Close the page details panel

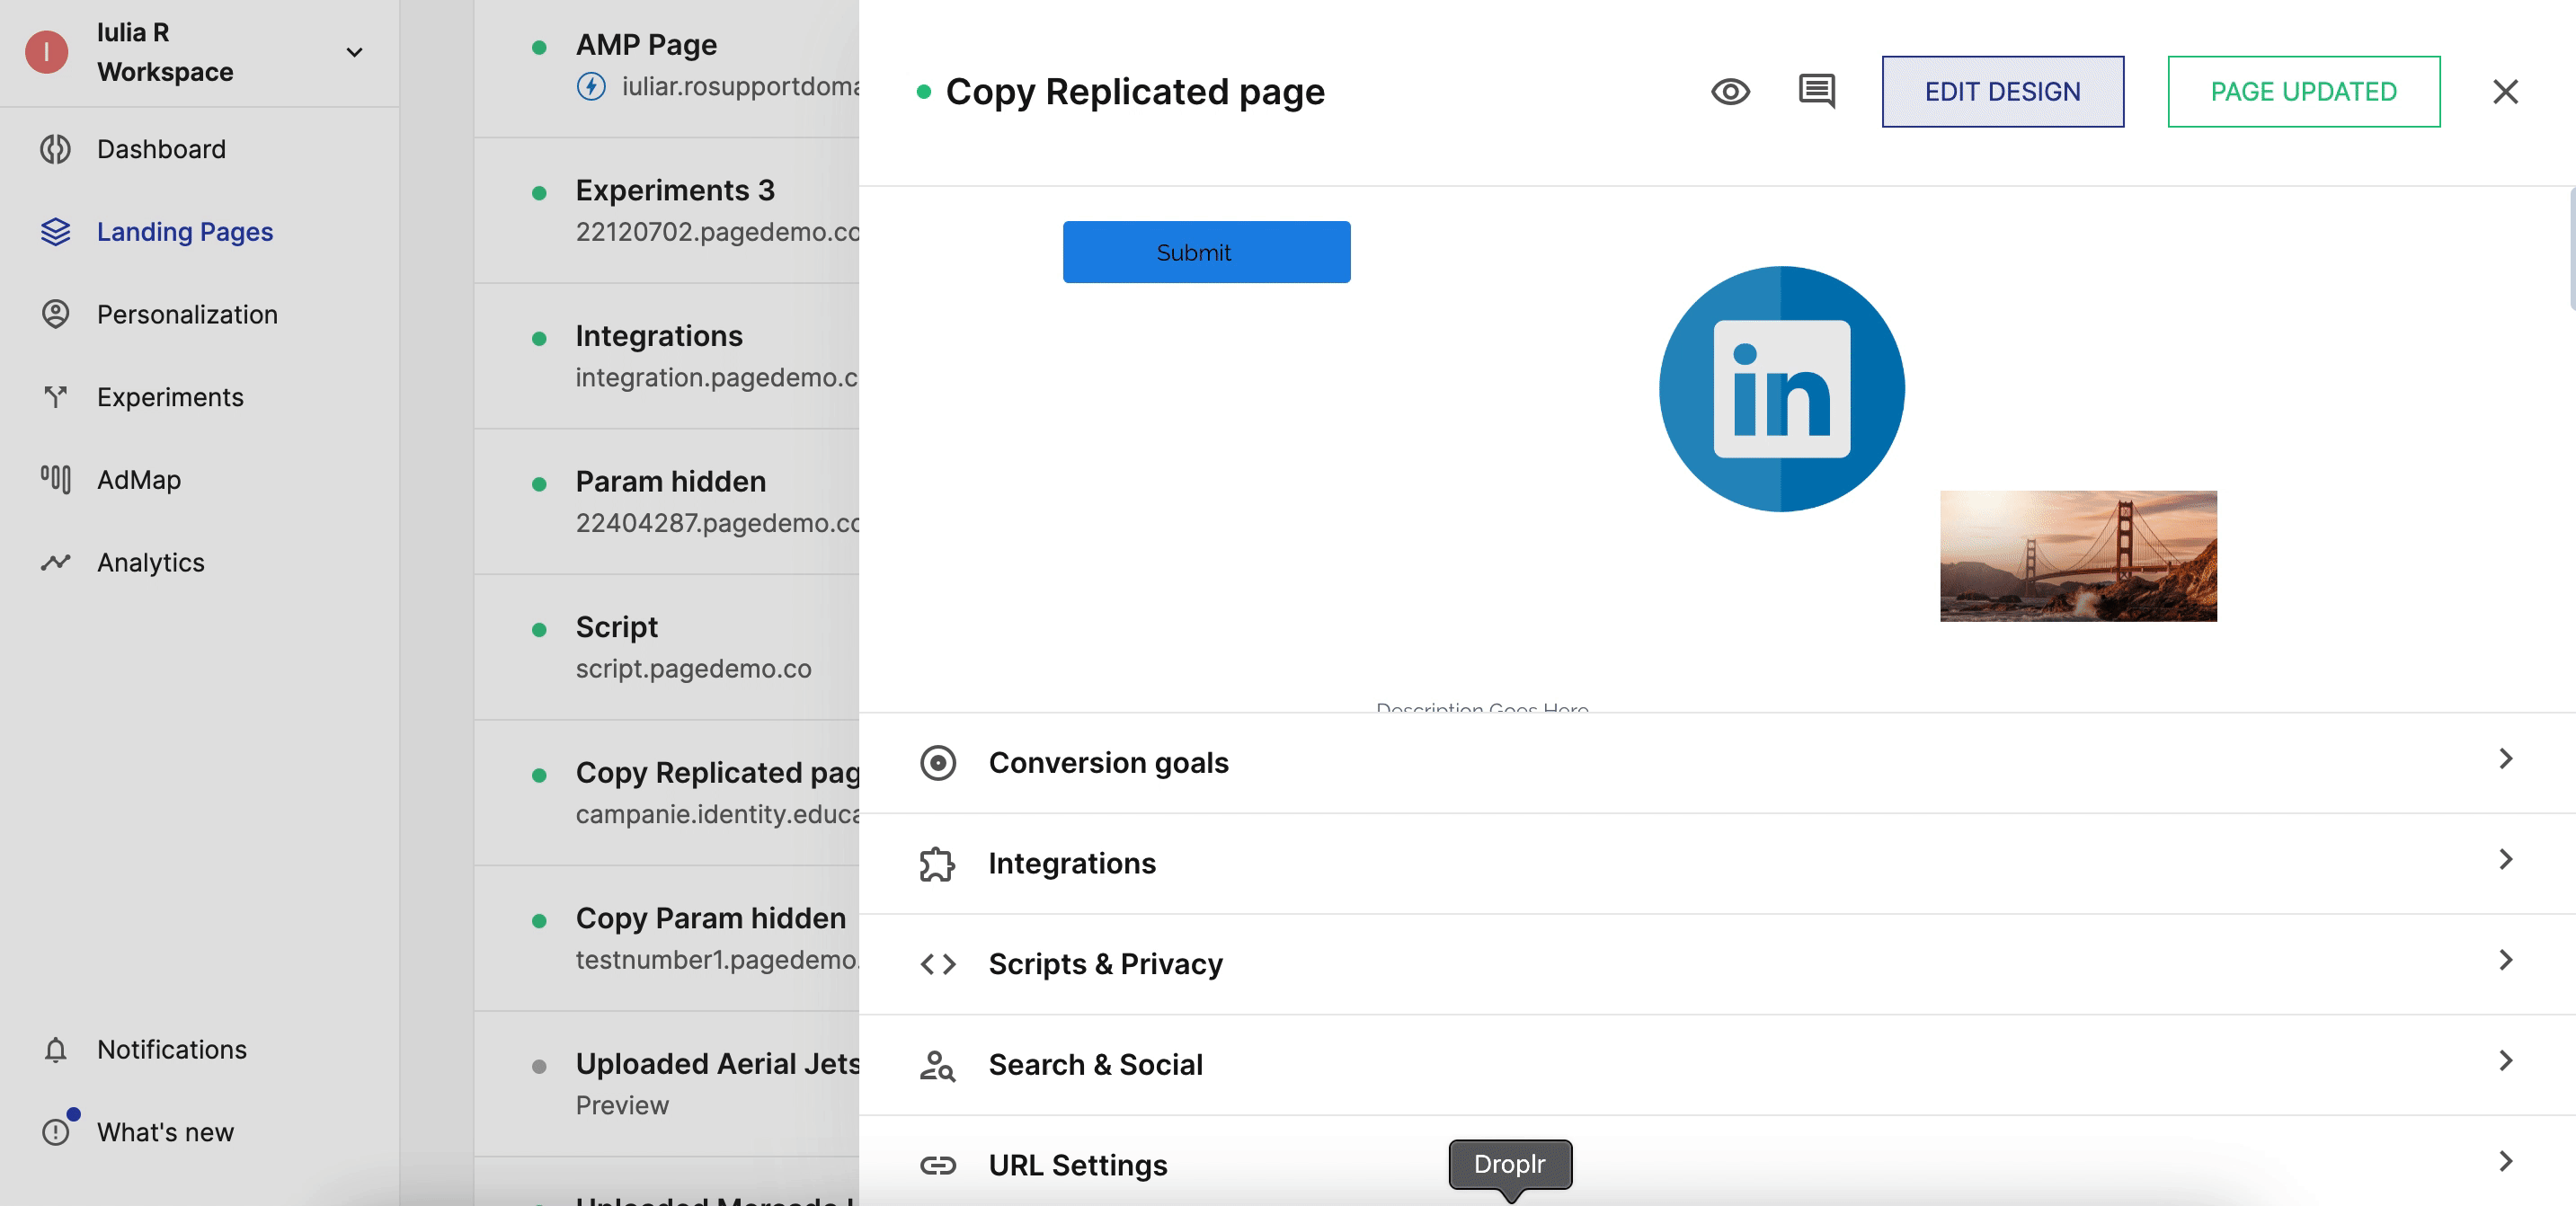(x=2505, y=92)
